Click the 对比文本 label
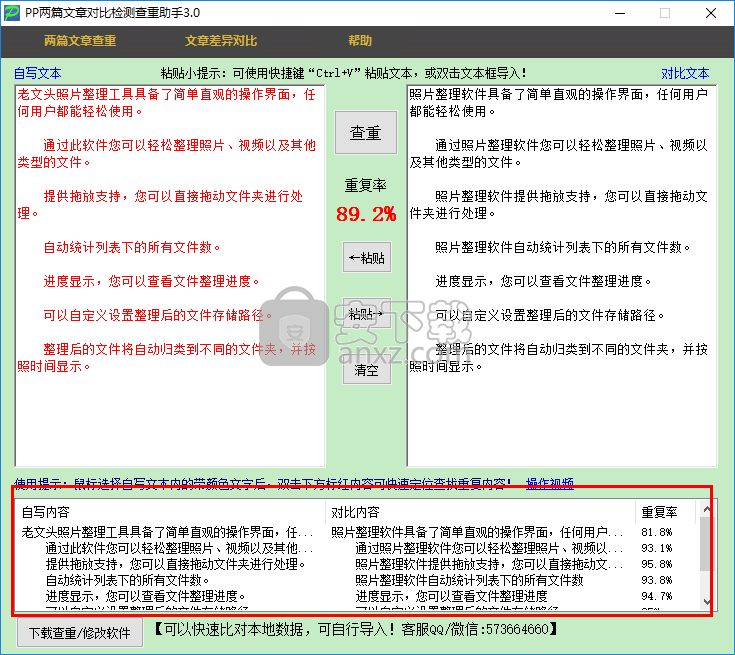Viewport: 735px width, 655px height. pyautogui.click(x=685, y=73)
